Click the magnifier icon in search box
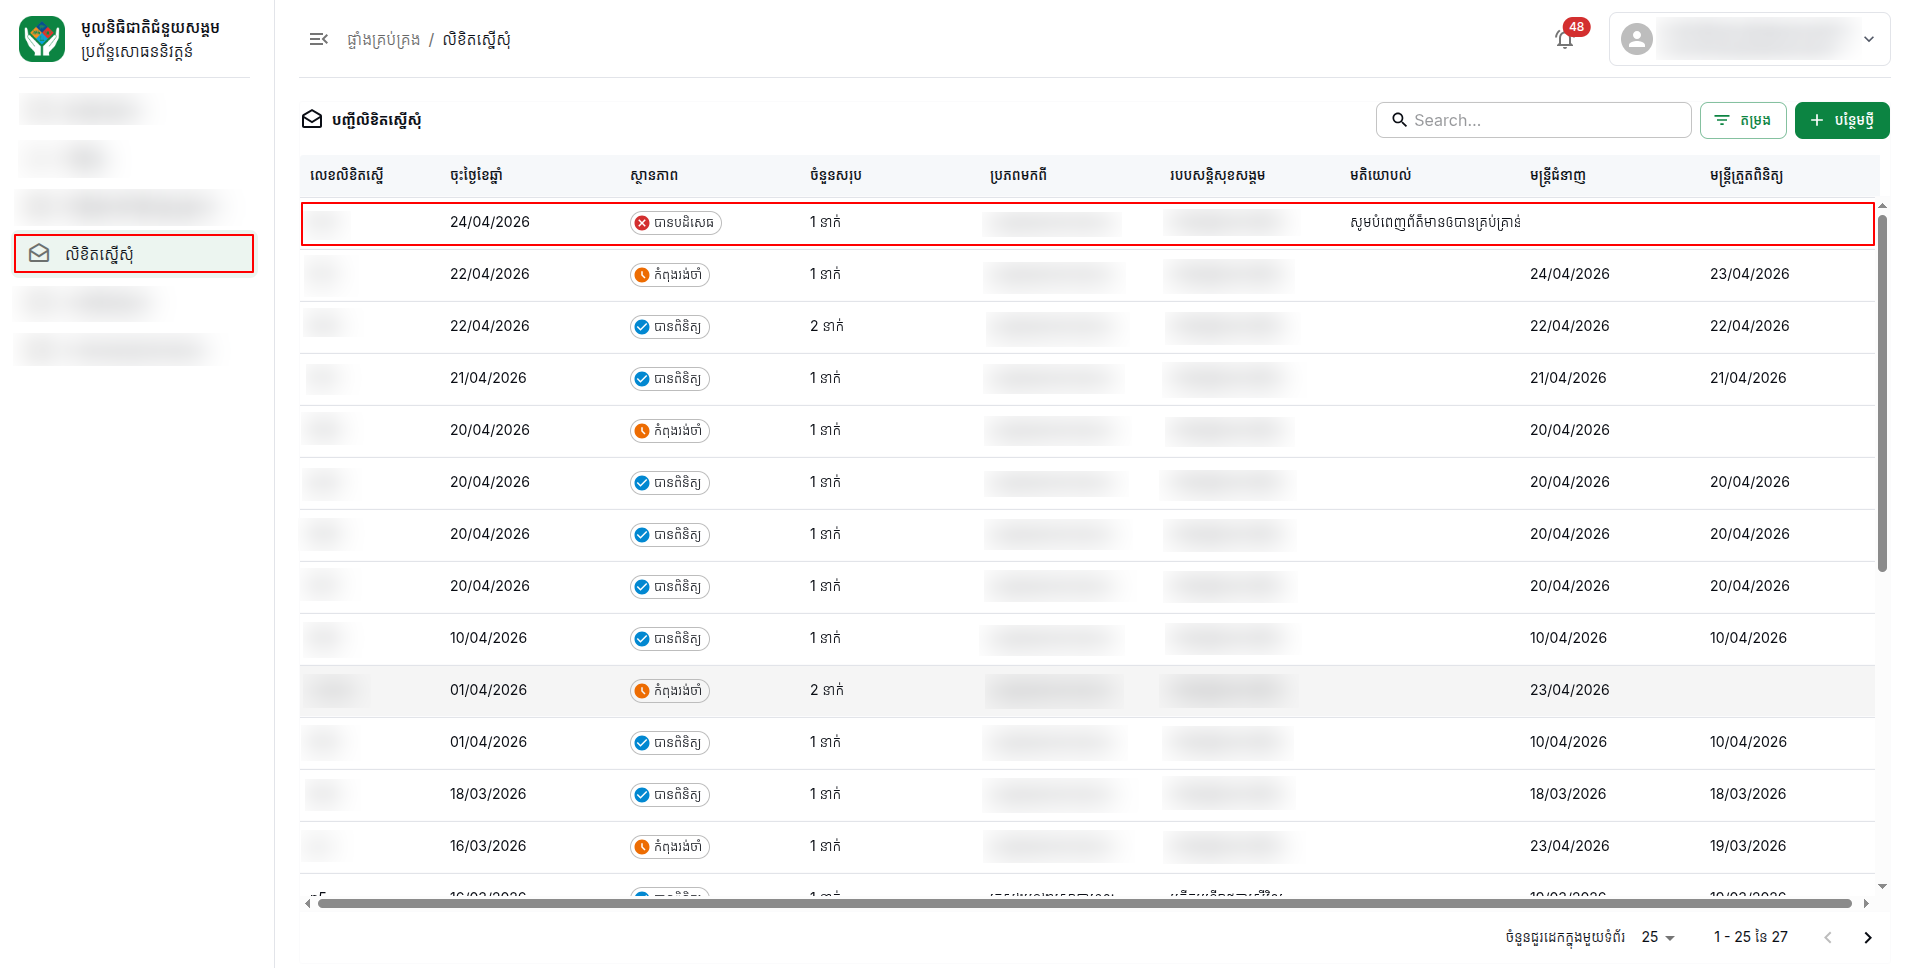 1399,120
